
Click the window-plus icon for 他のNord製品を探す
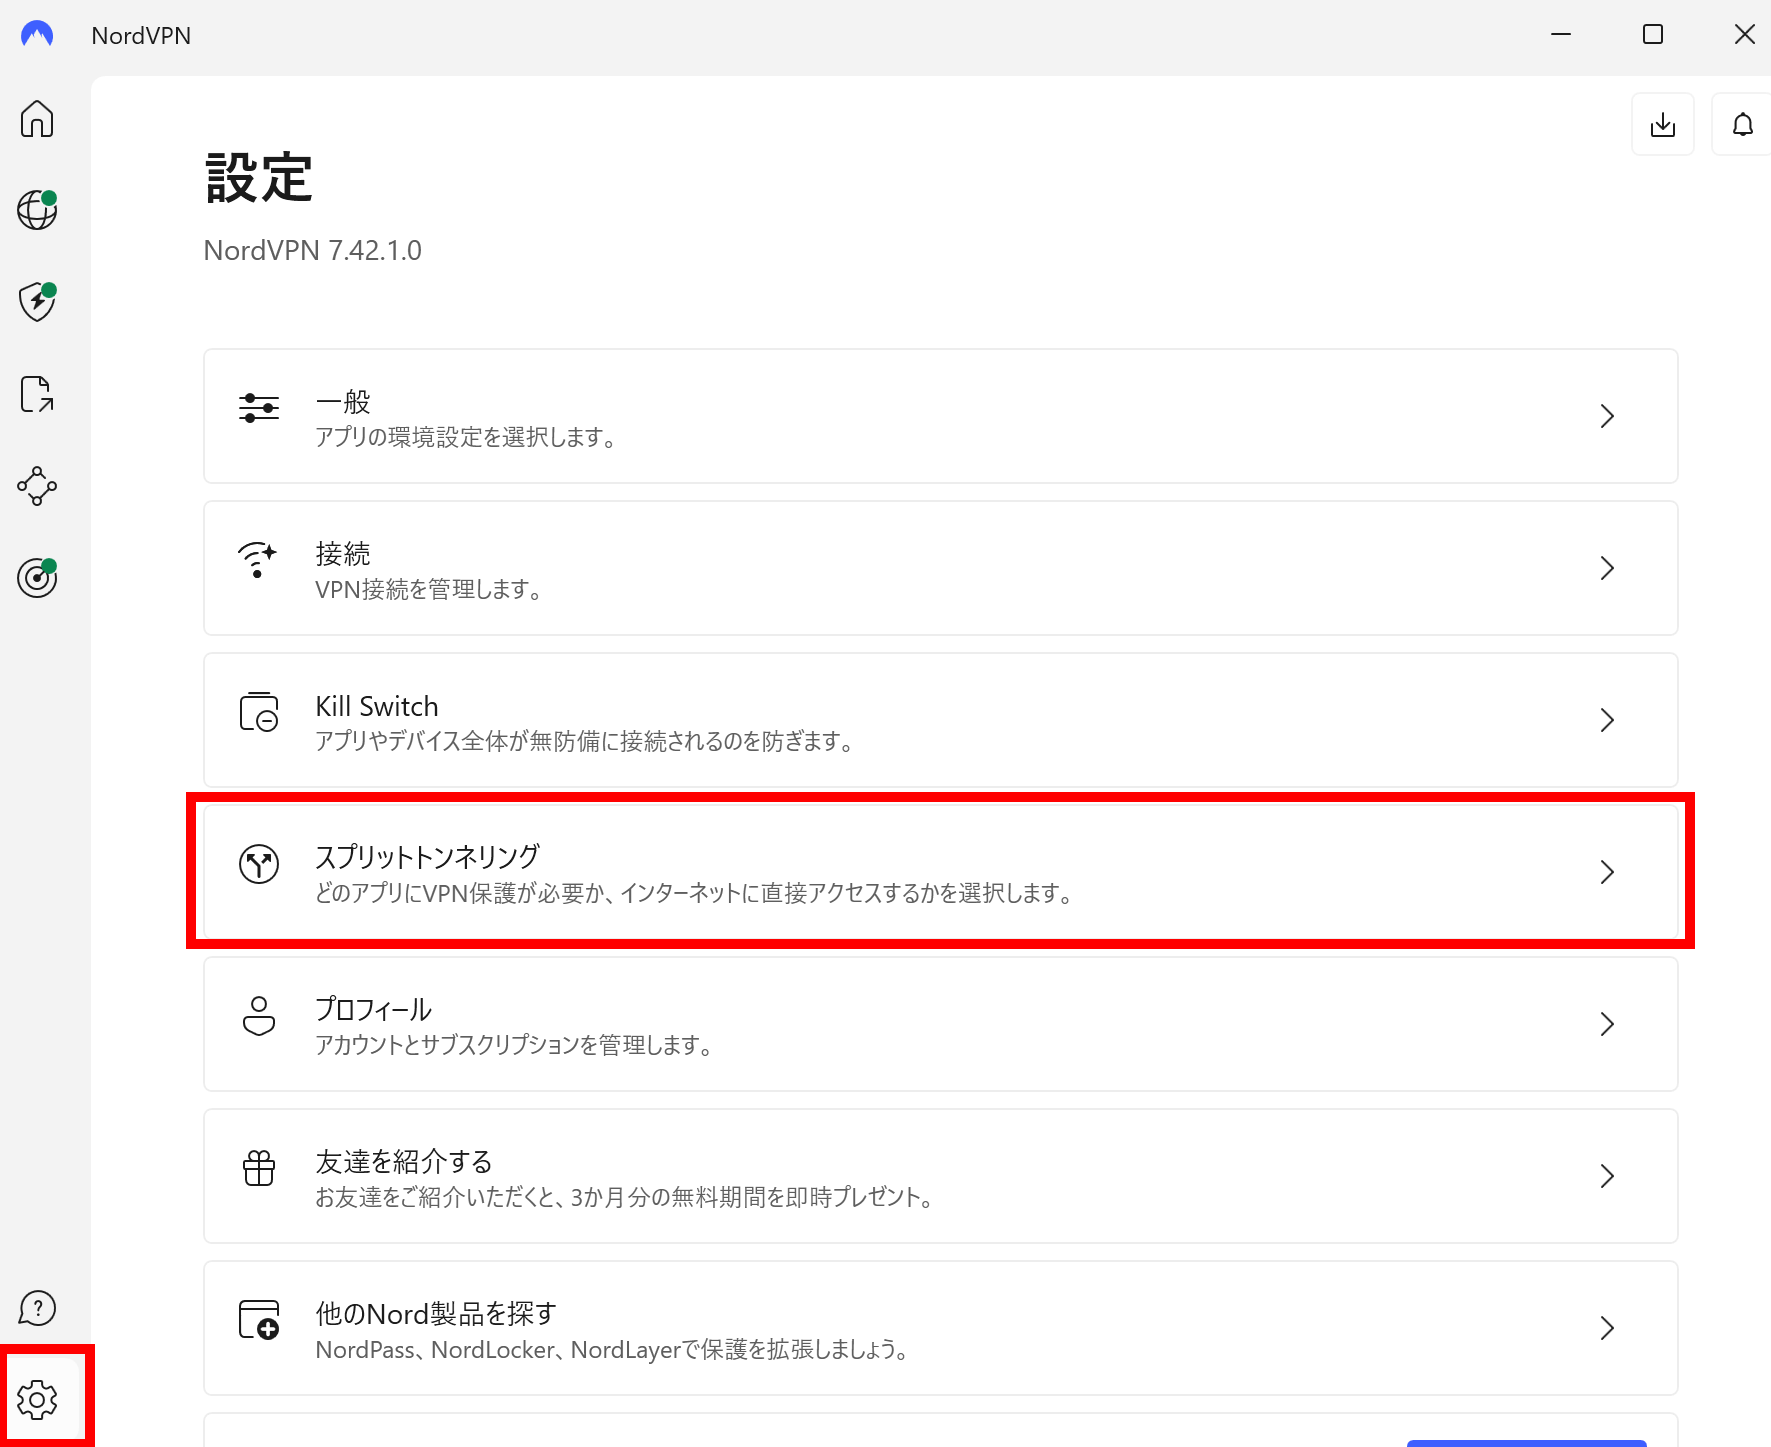coord(259,1320)
